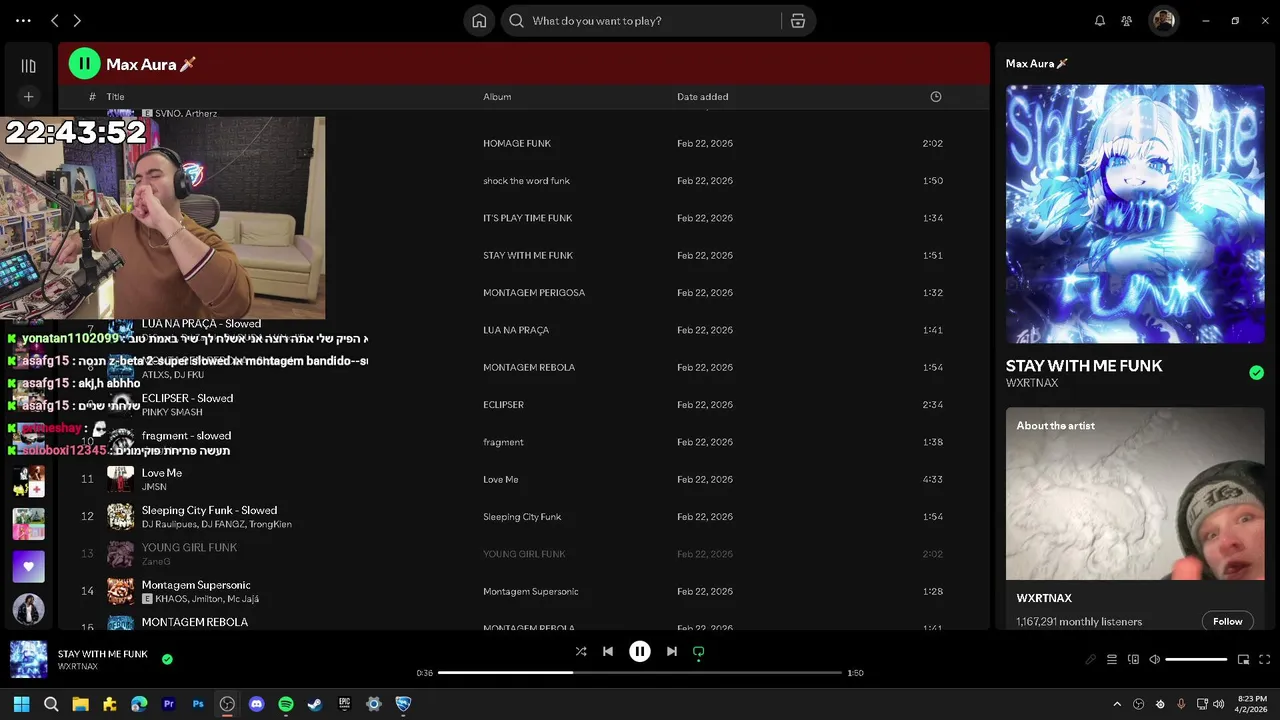Screen dimensions: 1280x720
Task: Sort by track number using # header
Action: coord(92,97)
